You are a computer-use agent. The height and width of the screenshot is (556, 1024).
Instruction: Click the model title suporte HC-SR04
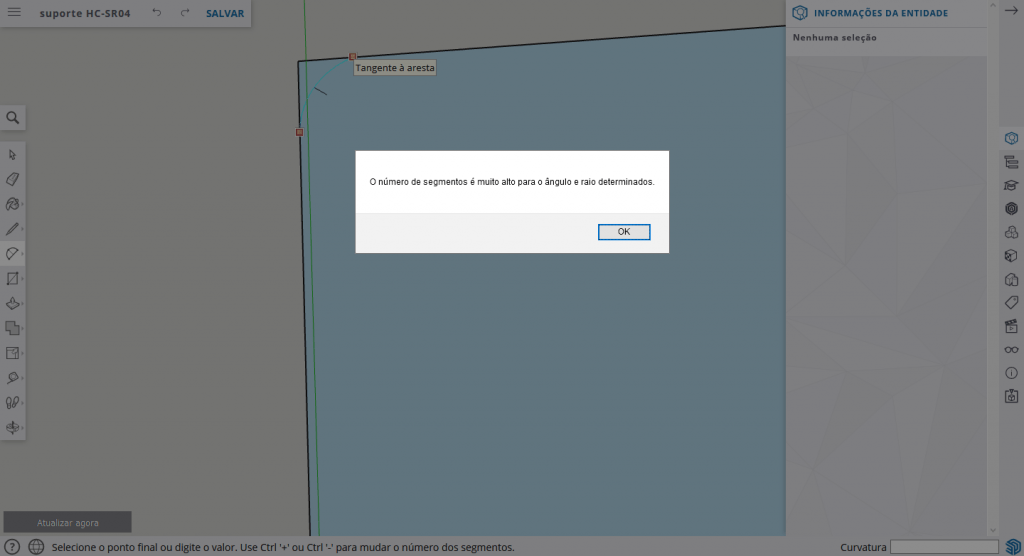85,13
